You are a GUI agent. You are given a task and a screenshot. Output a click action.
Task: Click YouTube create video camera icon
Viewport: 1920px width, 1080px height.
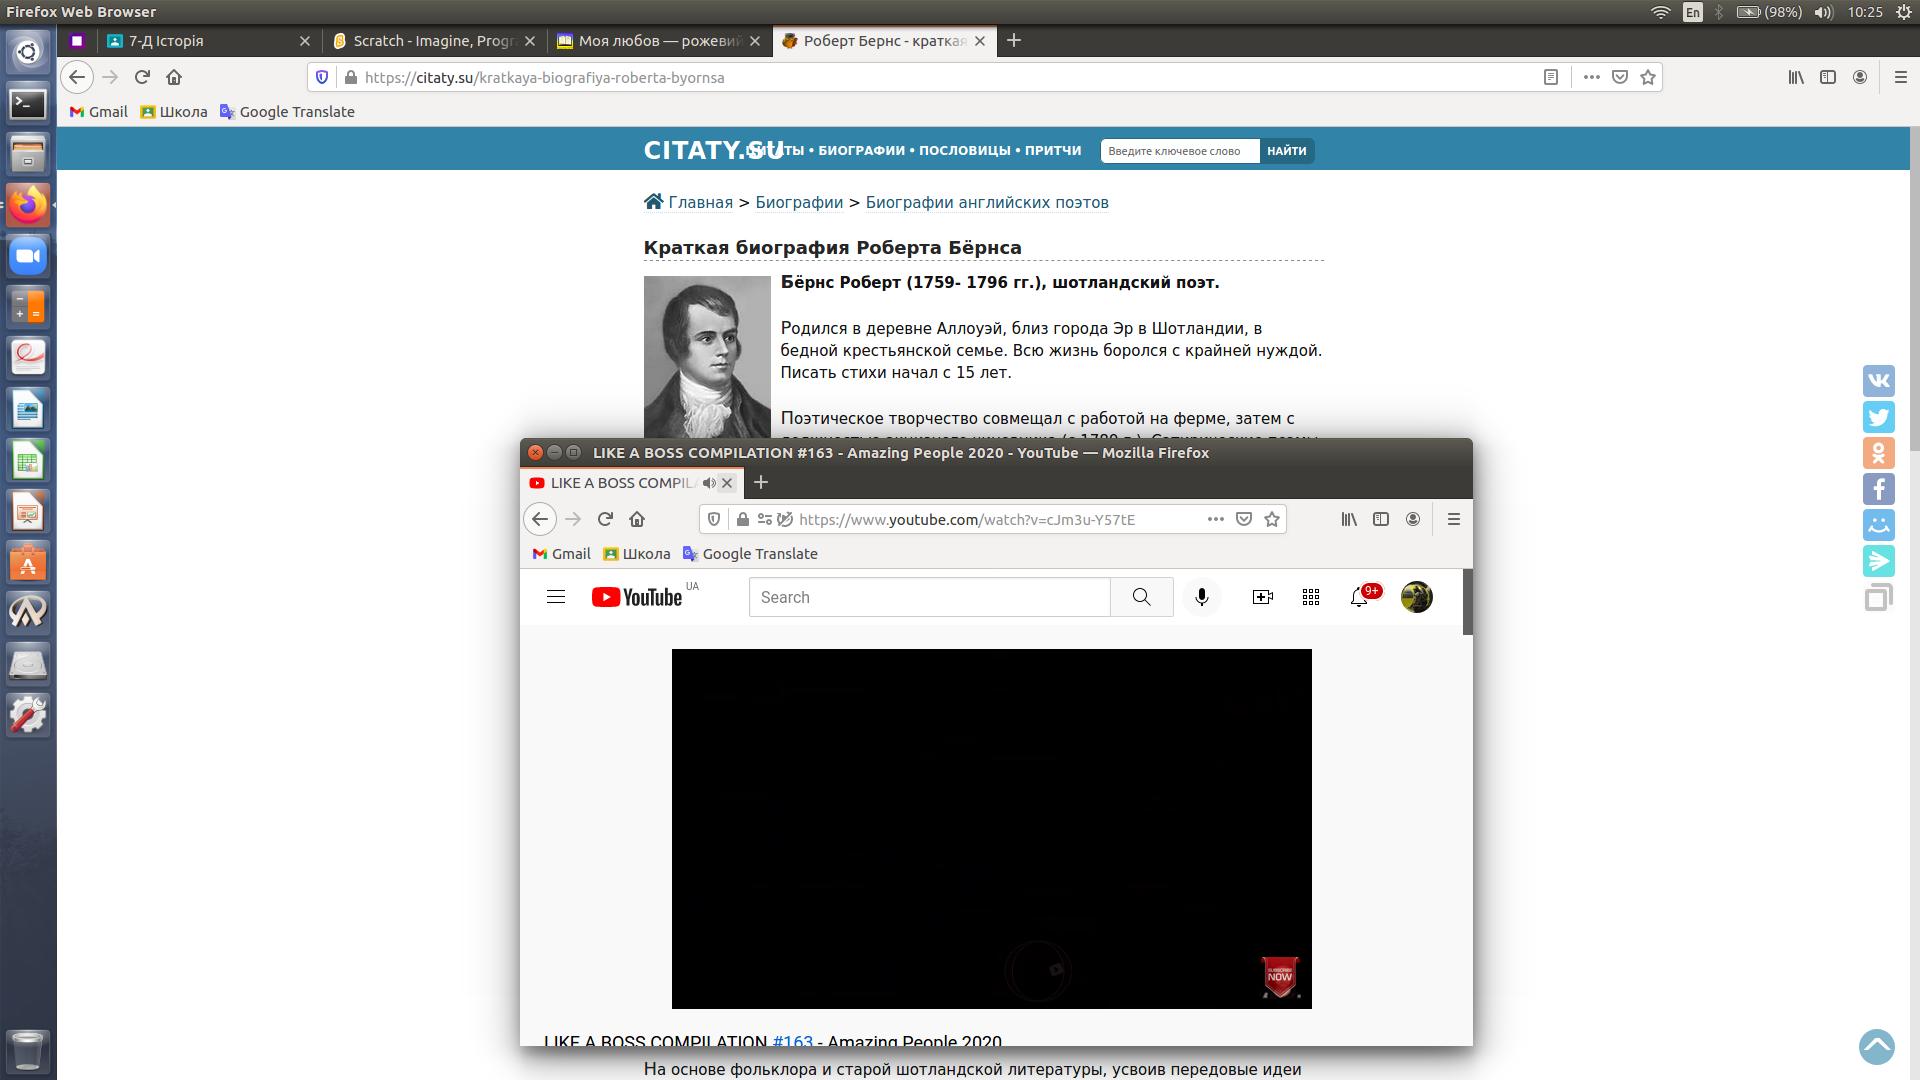coord(1262,597)
